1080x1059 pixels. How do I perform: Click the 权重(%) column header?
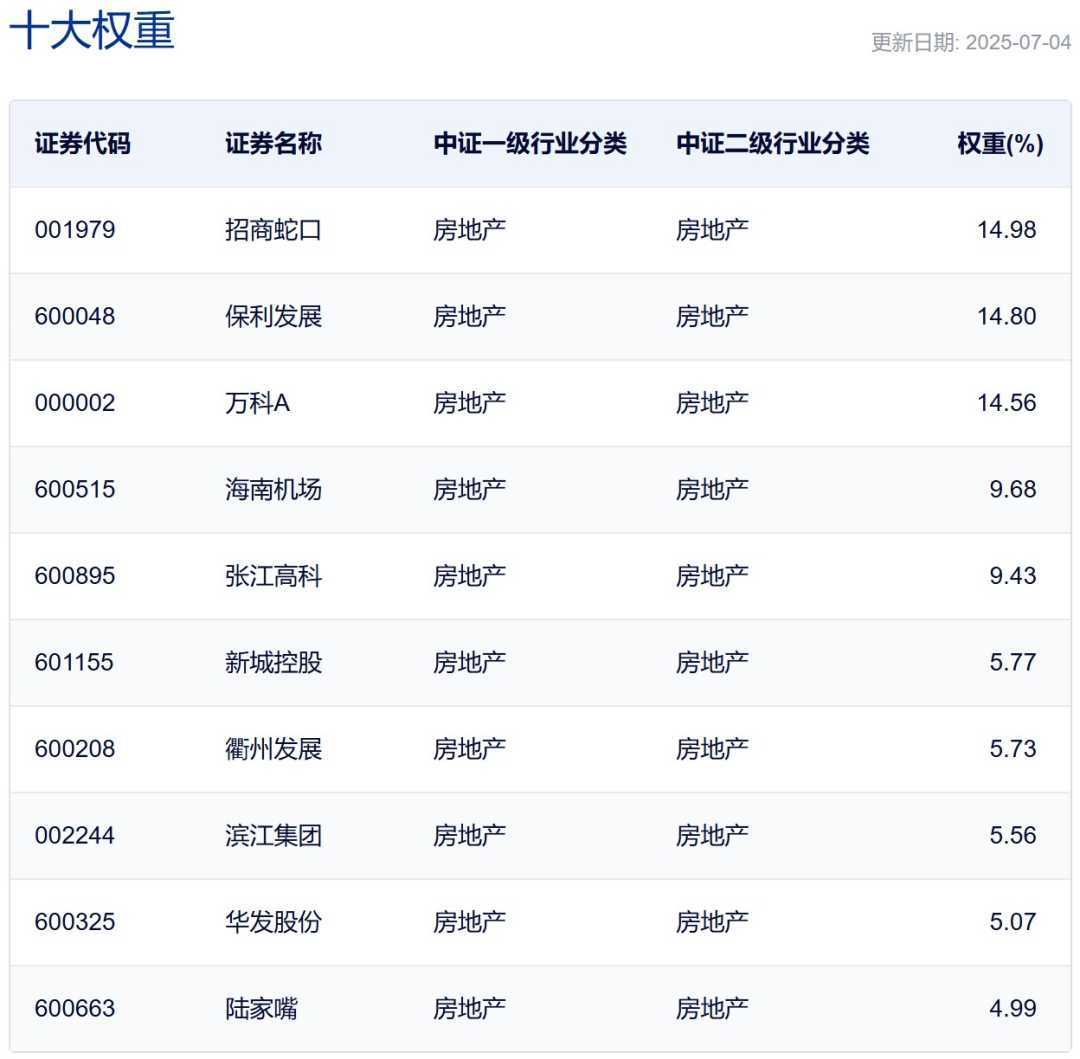click(x=1000, y=144)
